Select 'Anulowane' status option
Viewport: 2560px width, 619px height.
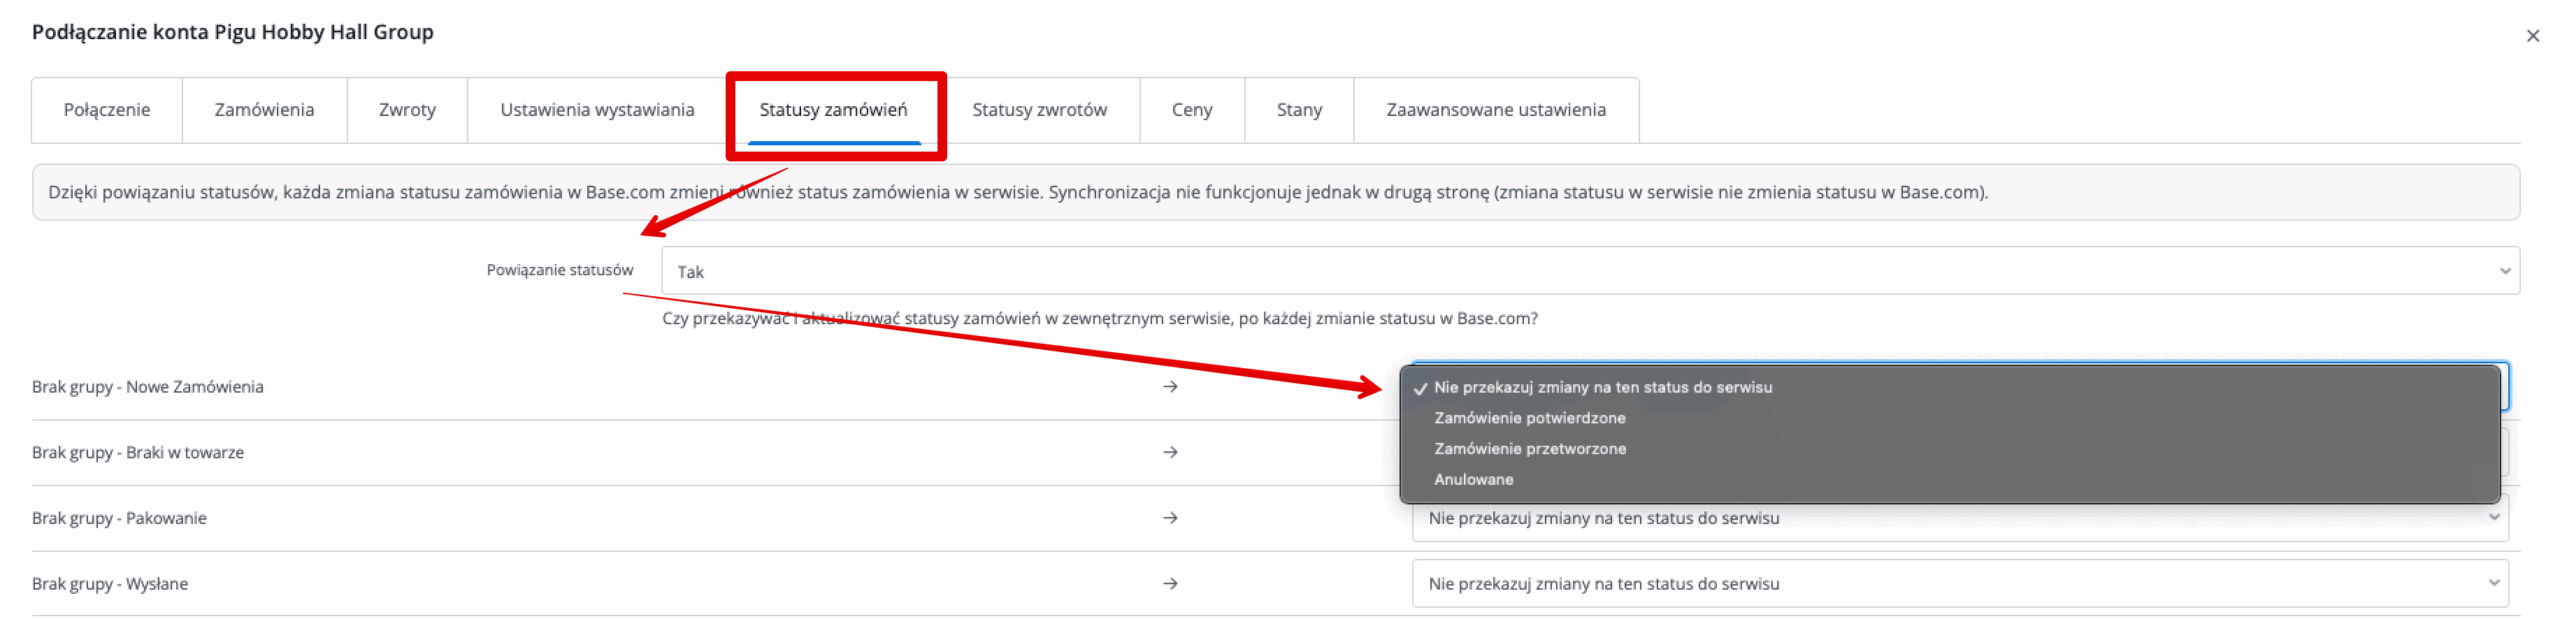1473,480
